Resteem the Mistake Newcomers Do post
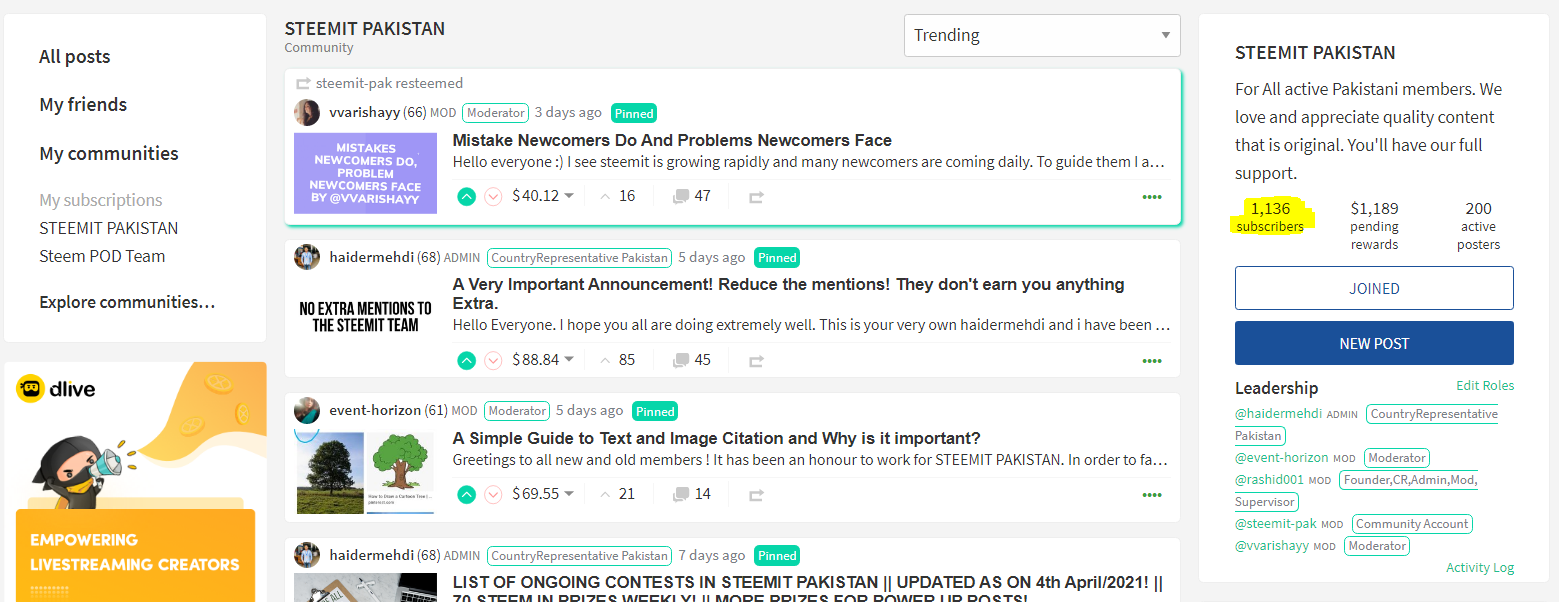The width and height of the screenshot is (1559, 602). pos(756,197)
